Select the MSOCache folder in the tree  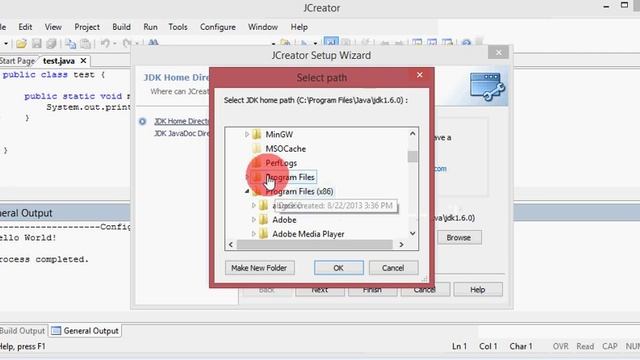[x=286, y=149]
